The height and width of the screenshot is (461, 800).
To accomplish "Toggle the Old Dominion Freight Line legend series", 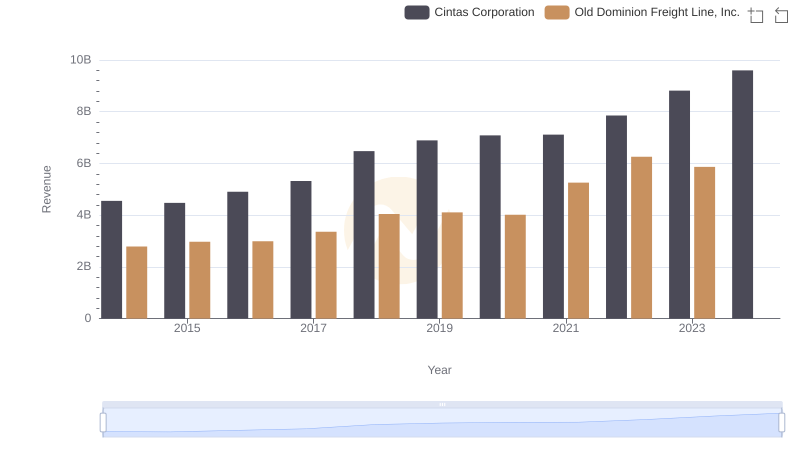I will click(x=642, y=12).
